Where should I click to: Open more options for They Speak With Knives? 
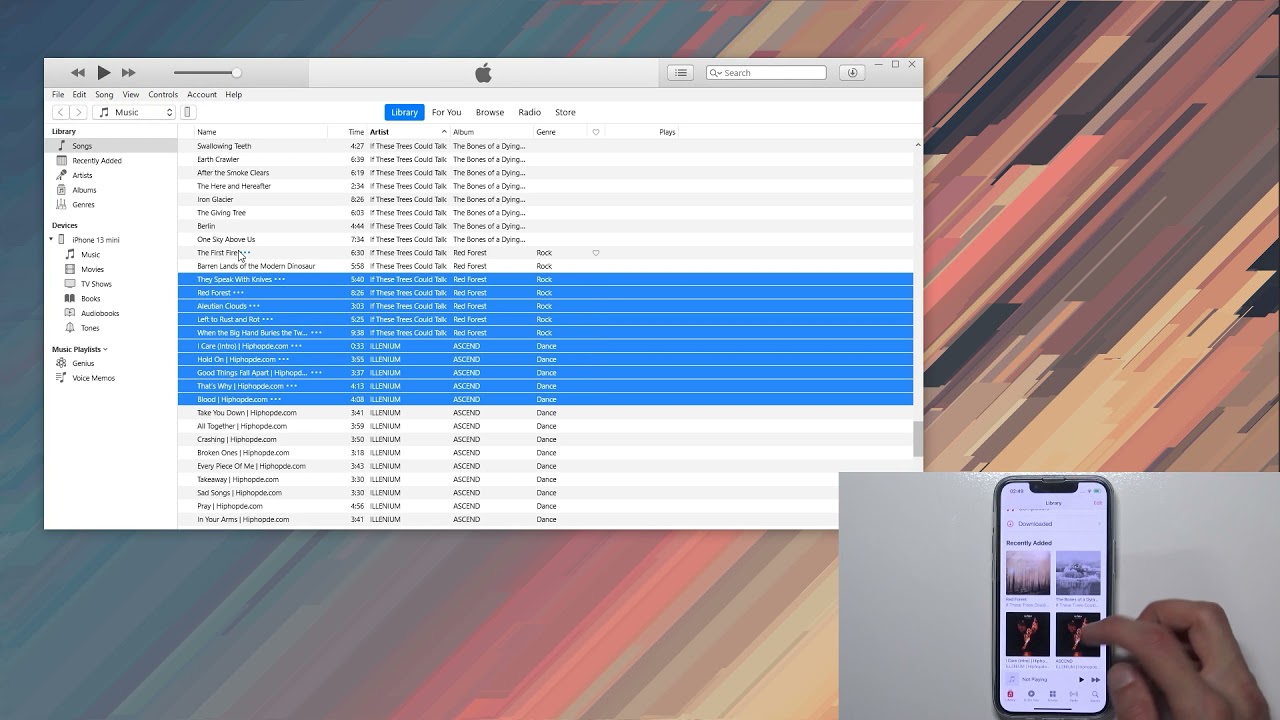click(x=279, y=280)
